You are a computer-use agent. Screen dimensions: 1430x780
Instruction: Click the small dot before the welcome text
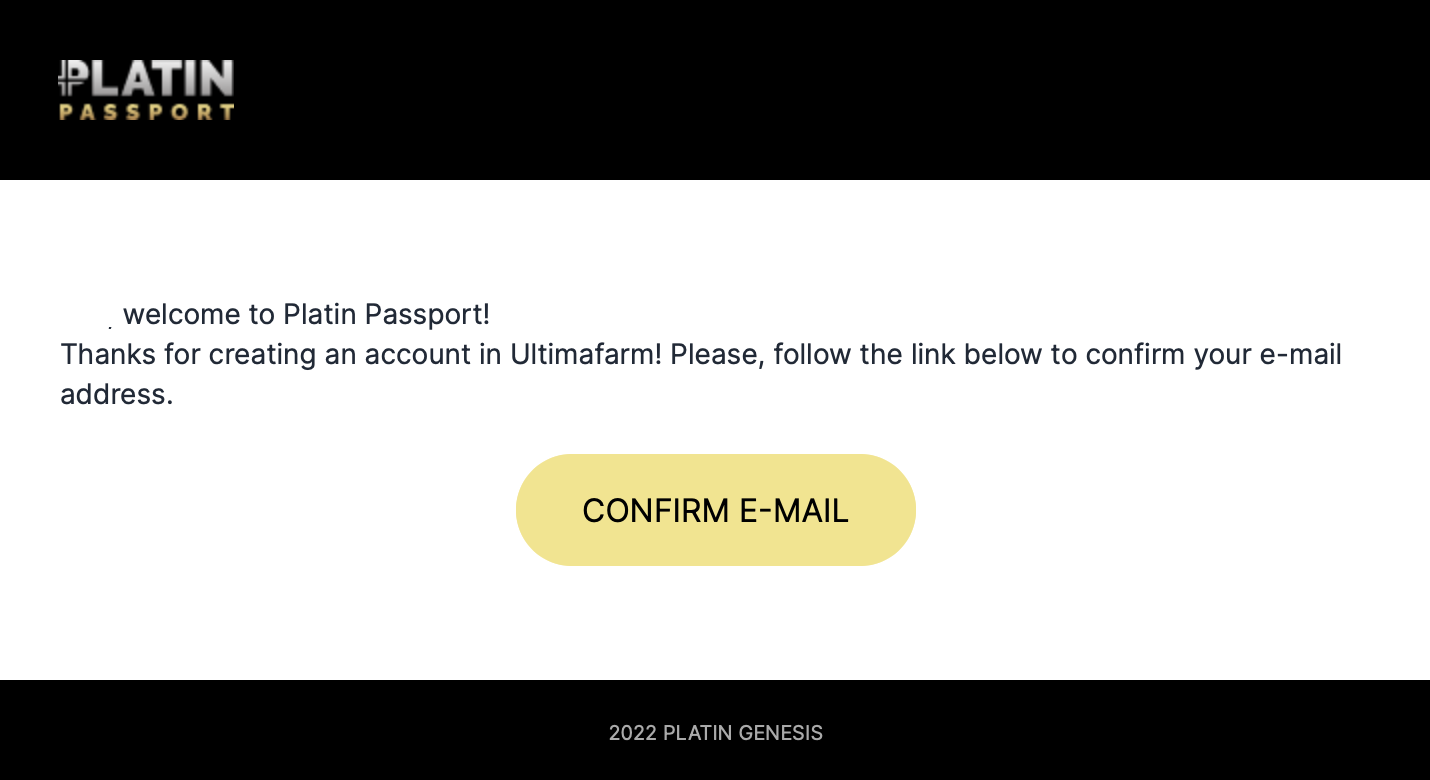point(110,326)
